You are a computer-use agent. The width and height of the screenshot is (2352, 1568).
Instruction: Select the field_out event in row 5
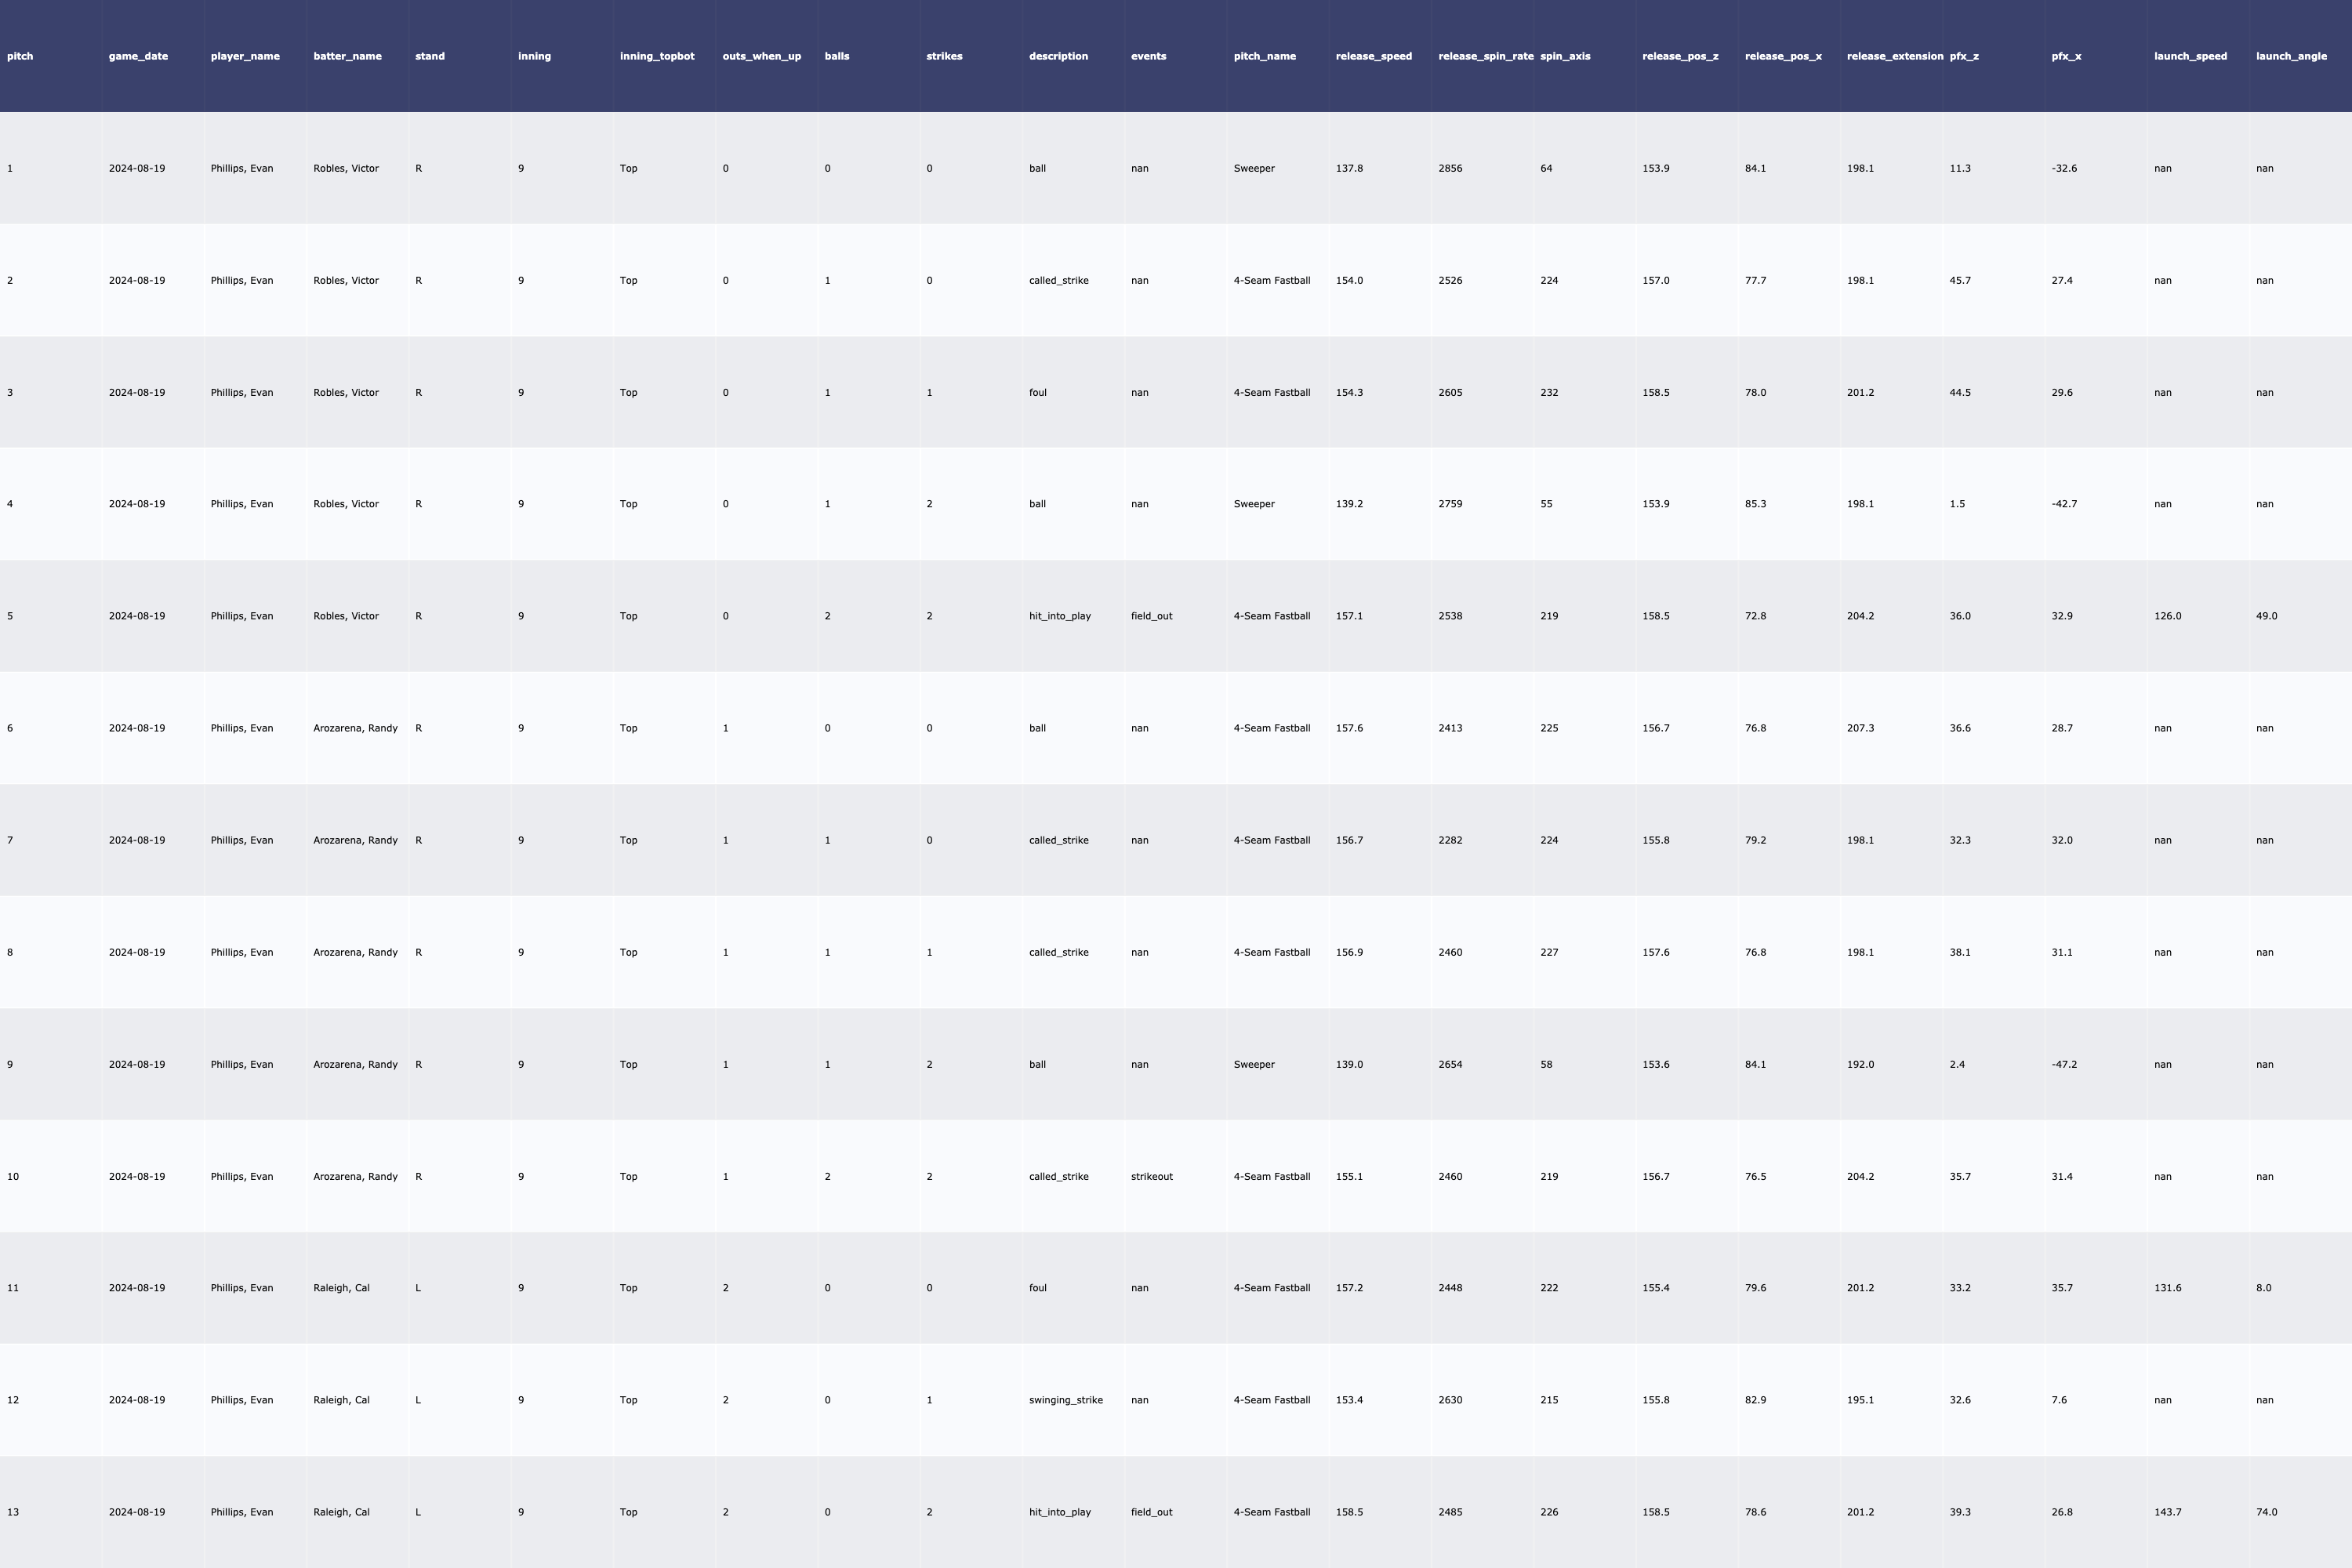click(1151, 616)
